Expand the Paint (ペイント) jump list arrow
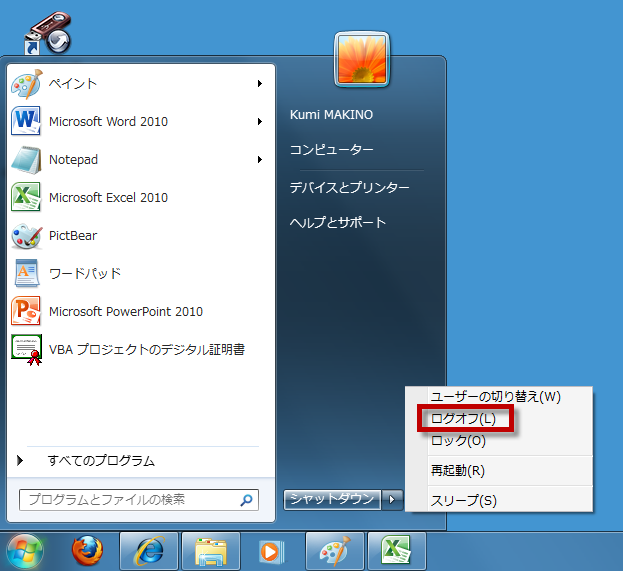This screenshot has height=571, width=623. point(259,83)
